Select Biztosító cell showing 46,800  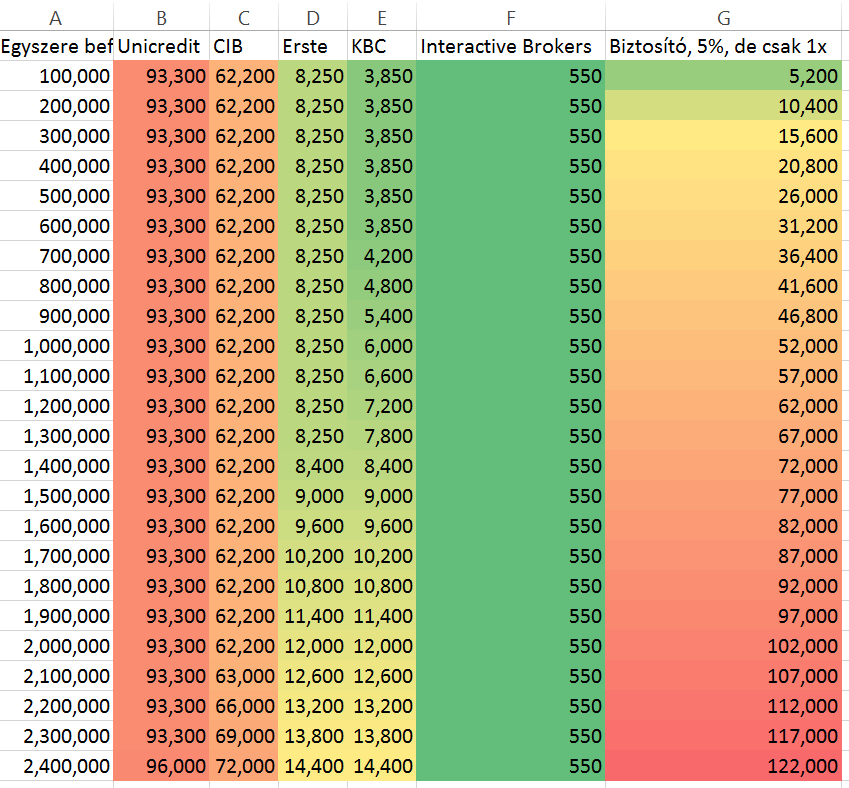723,316
